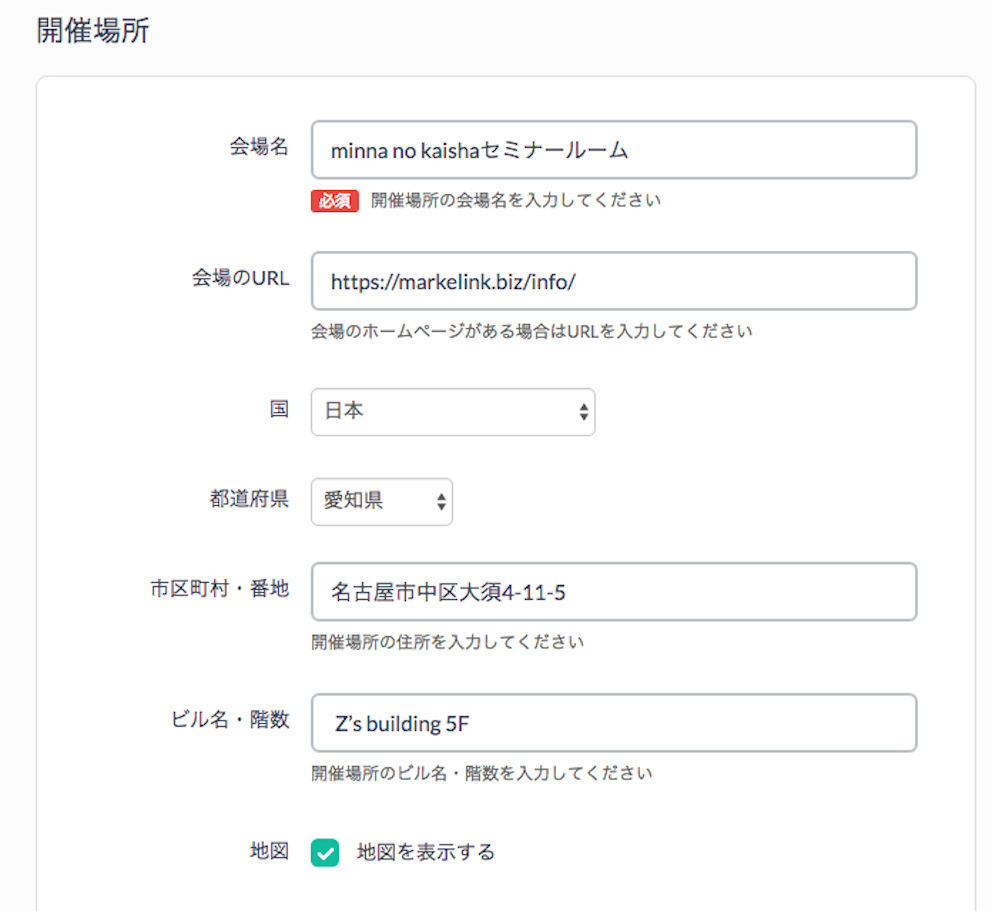Image resolution: width=992 pixels, height=911 pixels.
Task: Open the 国 dropdown showing 日本
Action: tap(453, 412)
